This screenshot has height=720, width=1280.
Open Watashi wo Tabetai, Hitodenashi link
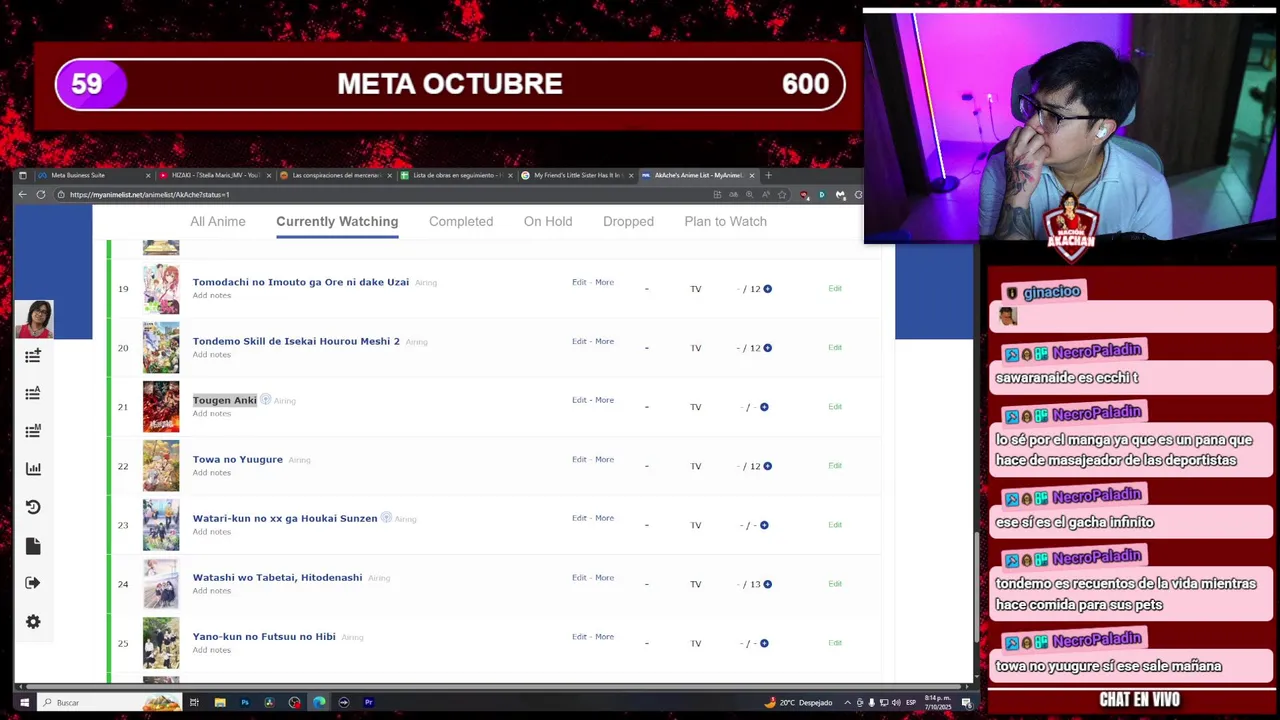(x=277, y=577)
